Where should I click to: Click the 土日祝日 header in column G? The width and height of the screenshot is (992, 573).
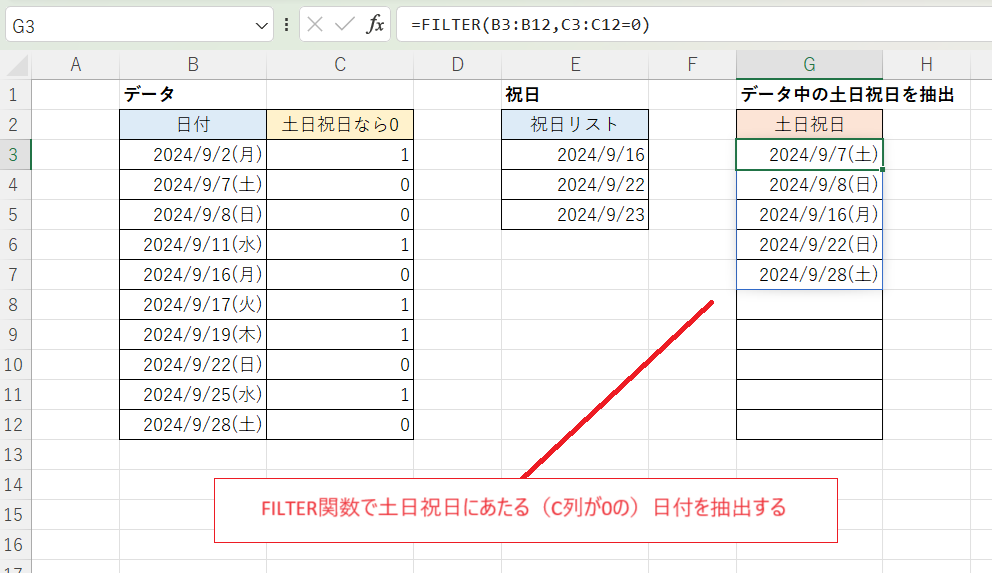point(809,125)
